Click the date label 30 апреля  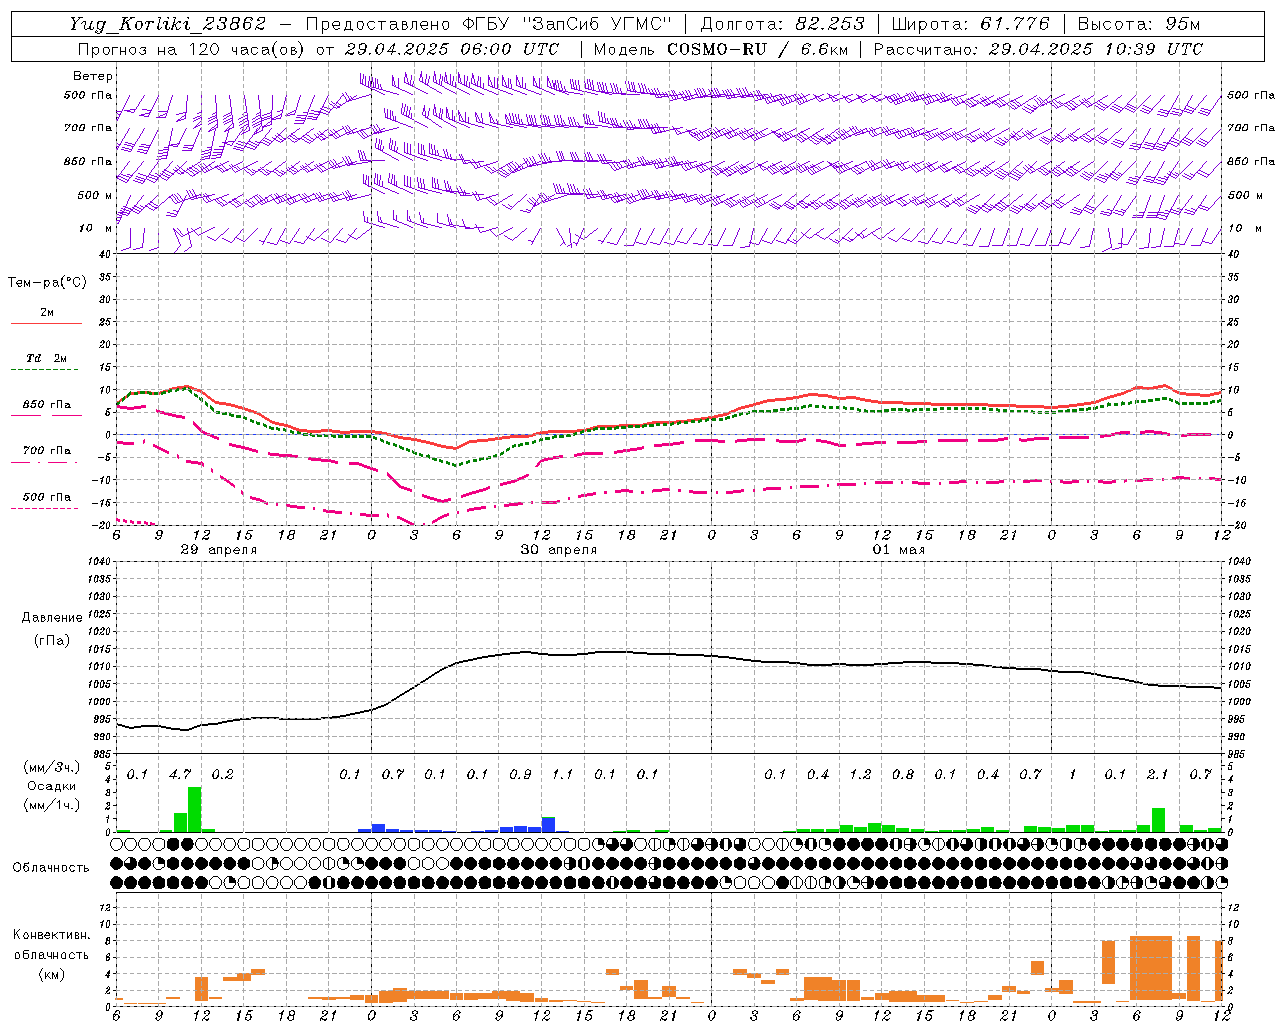(559, 550)
